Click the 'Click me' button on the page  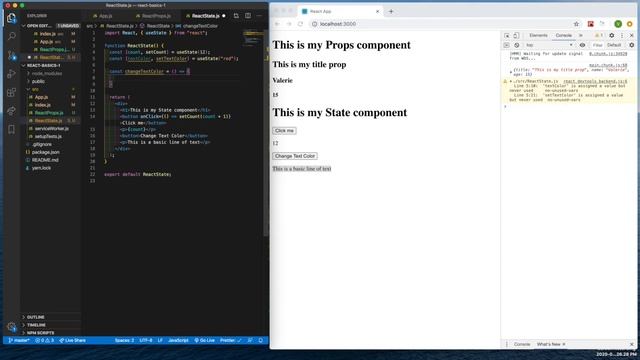click(284, 131)
